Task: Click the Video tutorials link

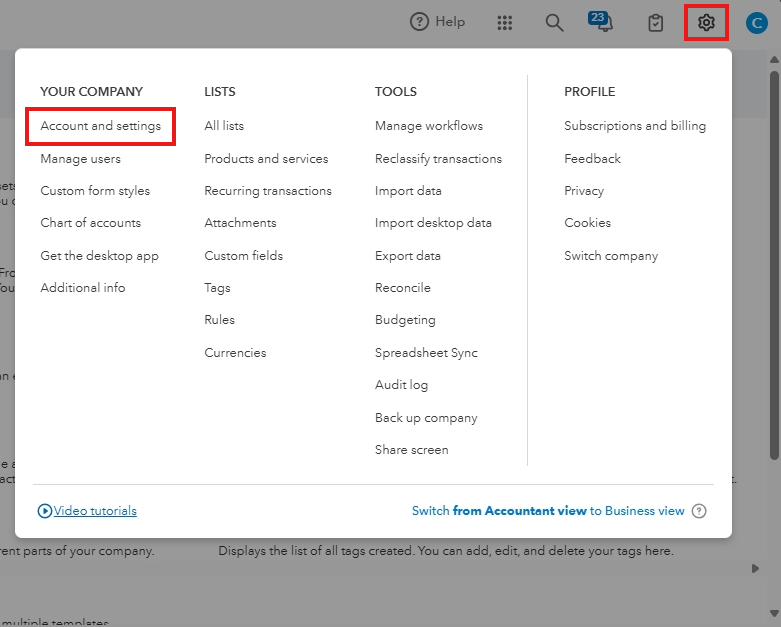Action: [x=95, y=511]
